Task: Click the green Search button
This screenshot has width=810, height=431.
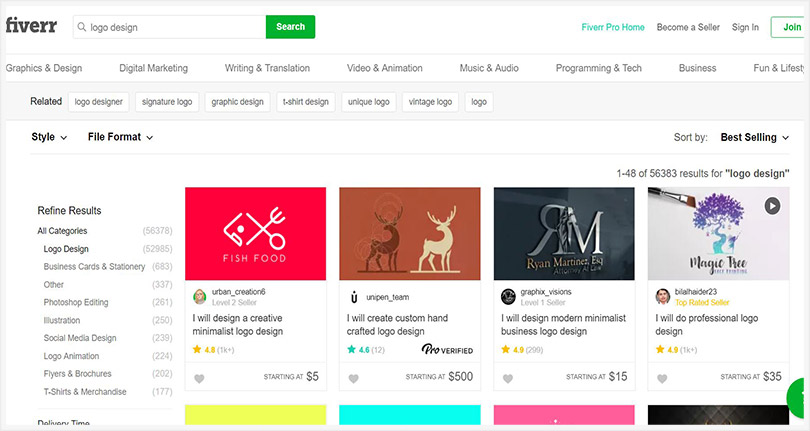Action: point(290,27)
